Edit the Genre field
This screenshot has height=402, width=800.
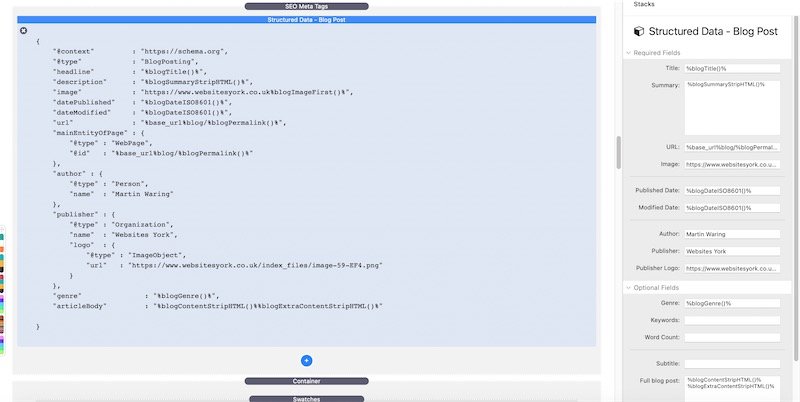click(x=732, y=304)
